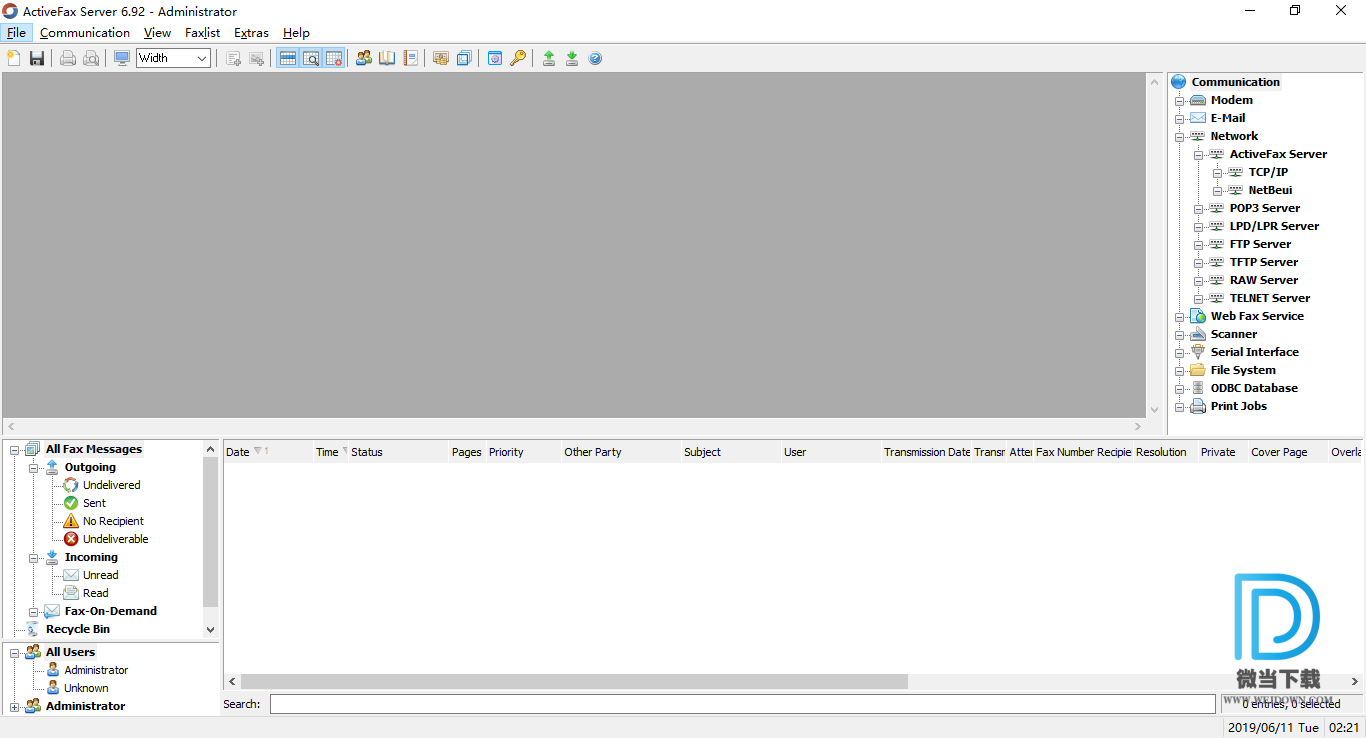Open the Unread incoming folder
This screenshot has height=738, width=1366.
click(100, 575)
